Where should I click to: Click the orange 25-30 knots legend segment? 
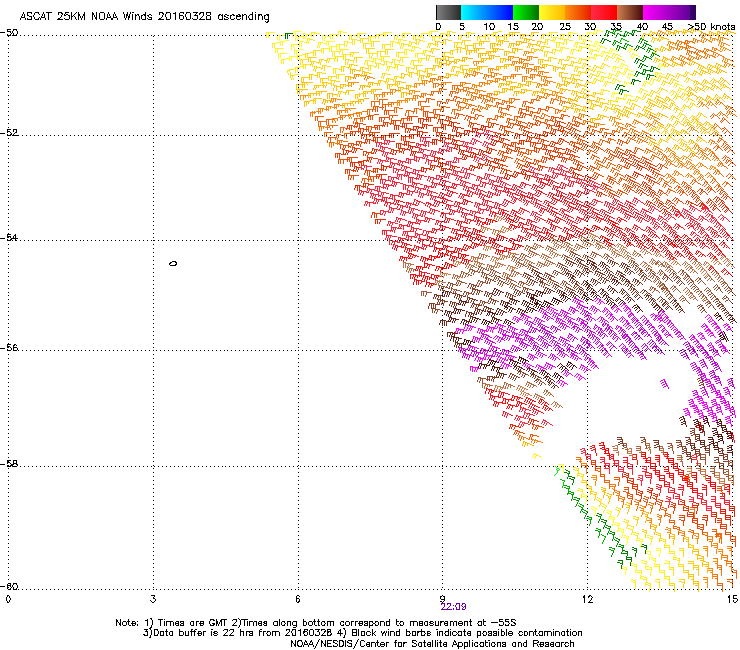click(x=578, y=12)
